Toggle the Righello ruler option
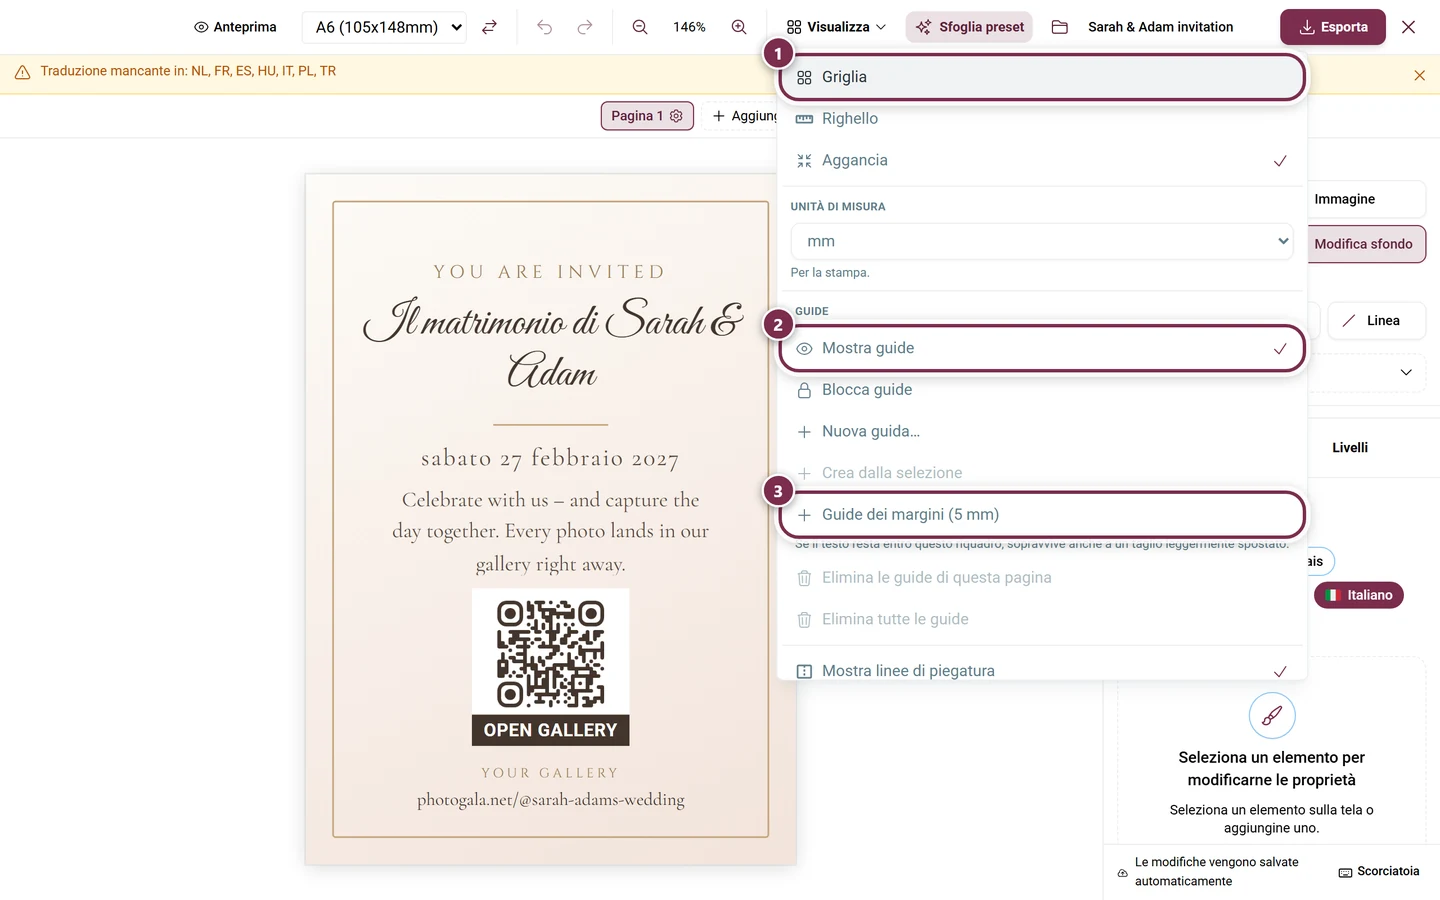 pos(1042,119)
